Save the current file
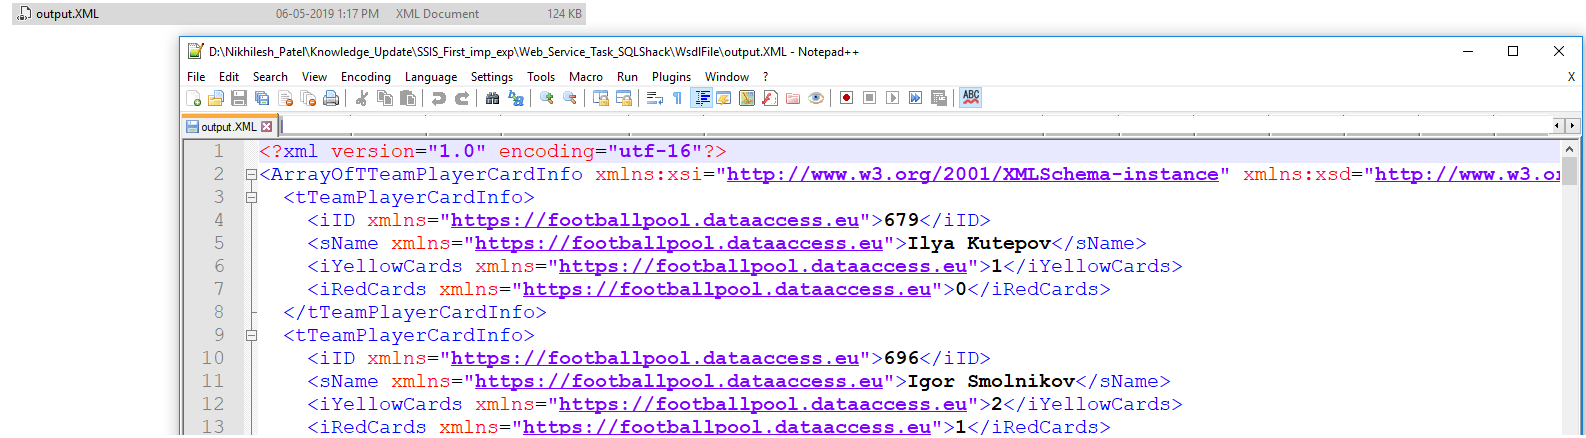Screen dimensions: 1586x438 [239, 98]
